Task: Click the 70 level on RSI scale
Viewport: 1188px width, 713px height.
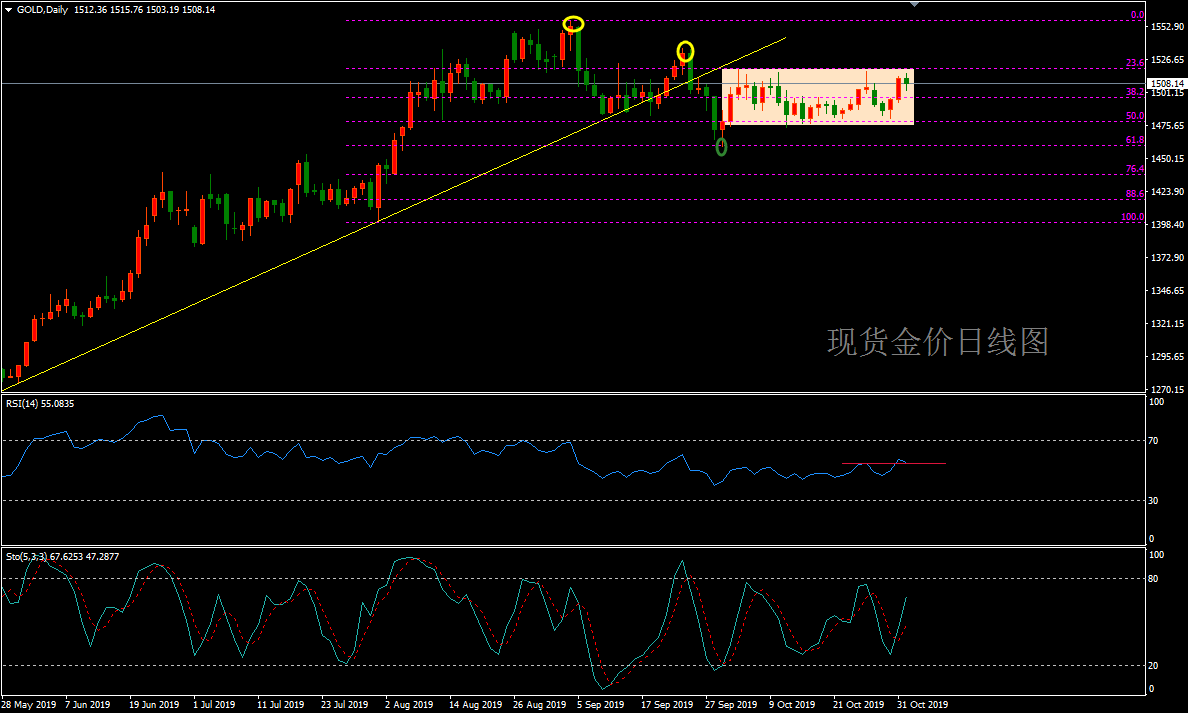Action: pyautogui.click(x=1154, y=440)
